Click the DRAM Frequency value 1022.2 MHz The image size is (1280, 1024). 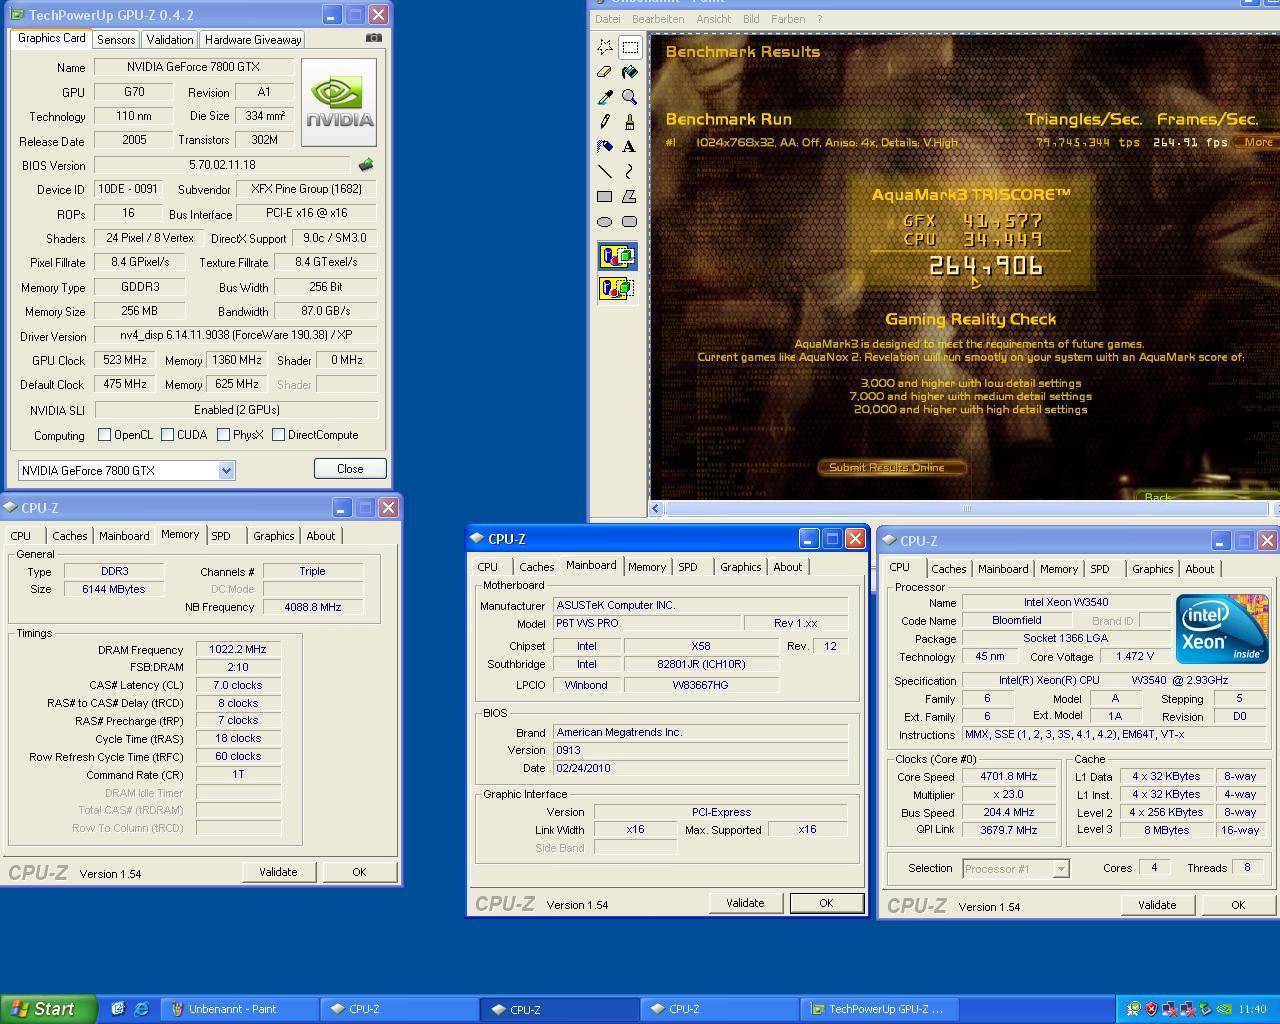click(x=238, y=649)
